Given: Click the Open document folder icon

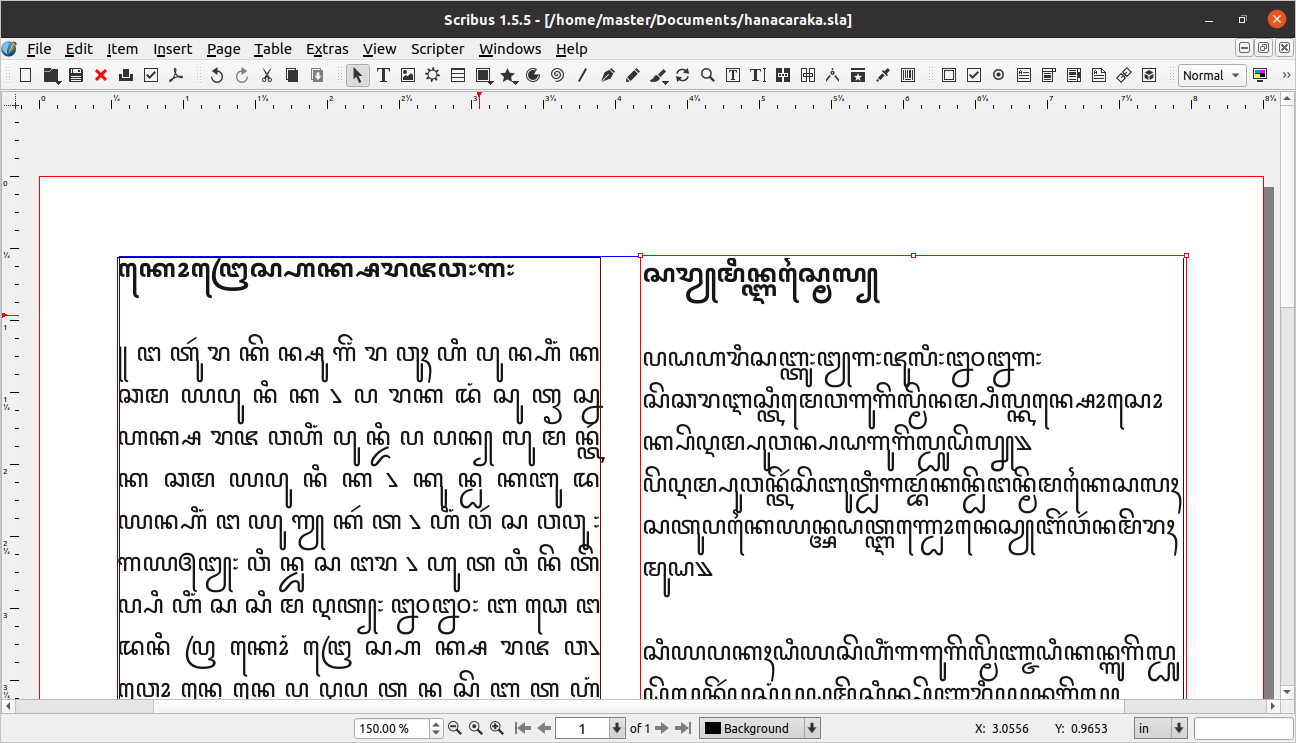Looking at the screenshot, I should (51, 75).
